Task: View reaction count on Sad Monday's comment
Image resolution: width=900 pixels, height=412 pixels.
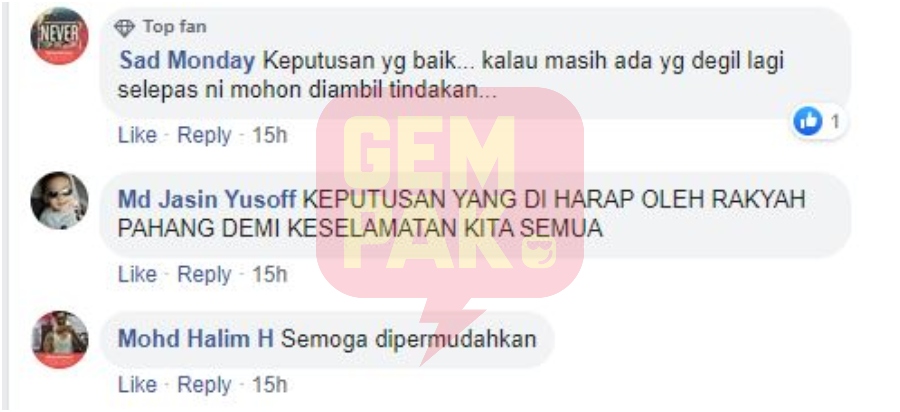Action: [835, 122]
